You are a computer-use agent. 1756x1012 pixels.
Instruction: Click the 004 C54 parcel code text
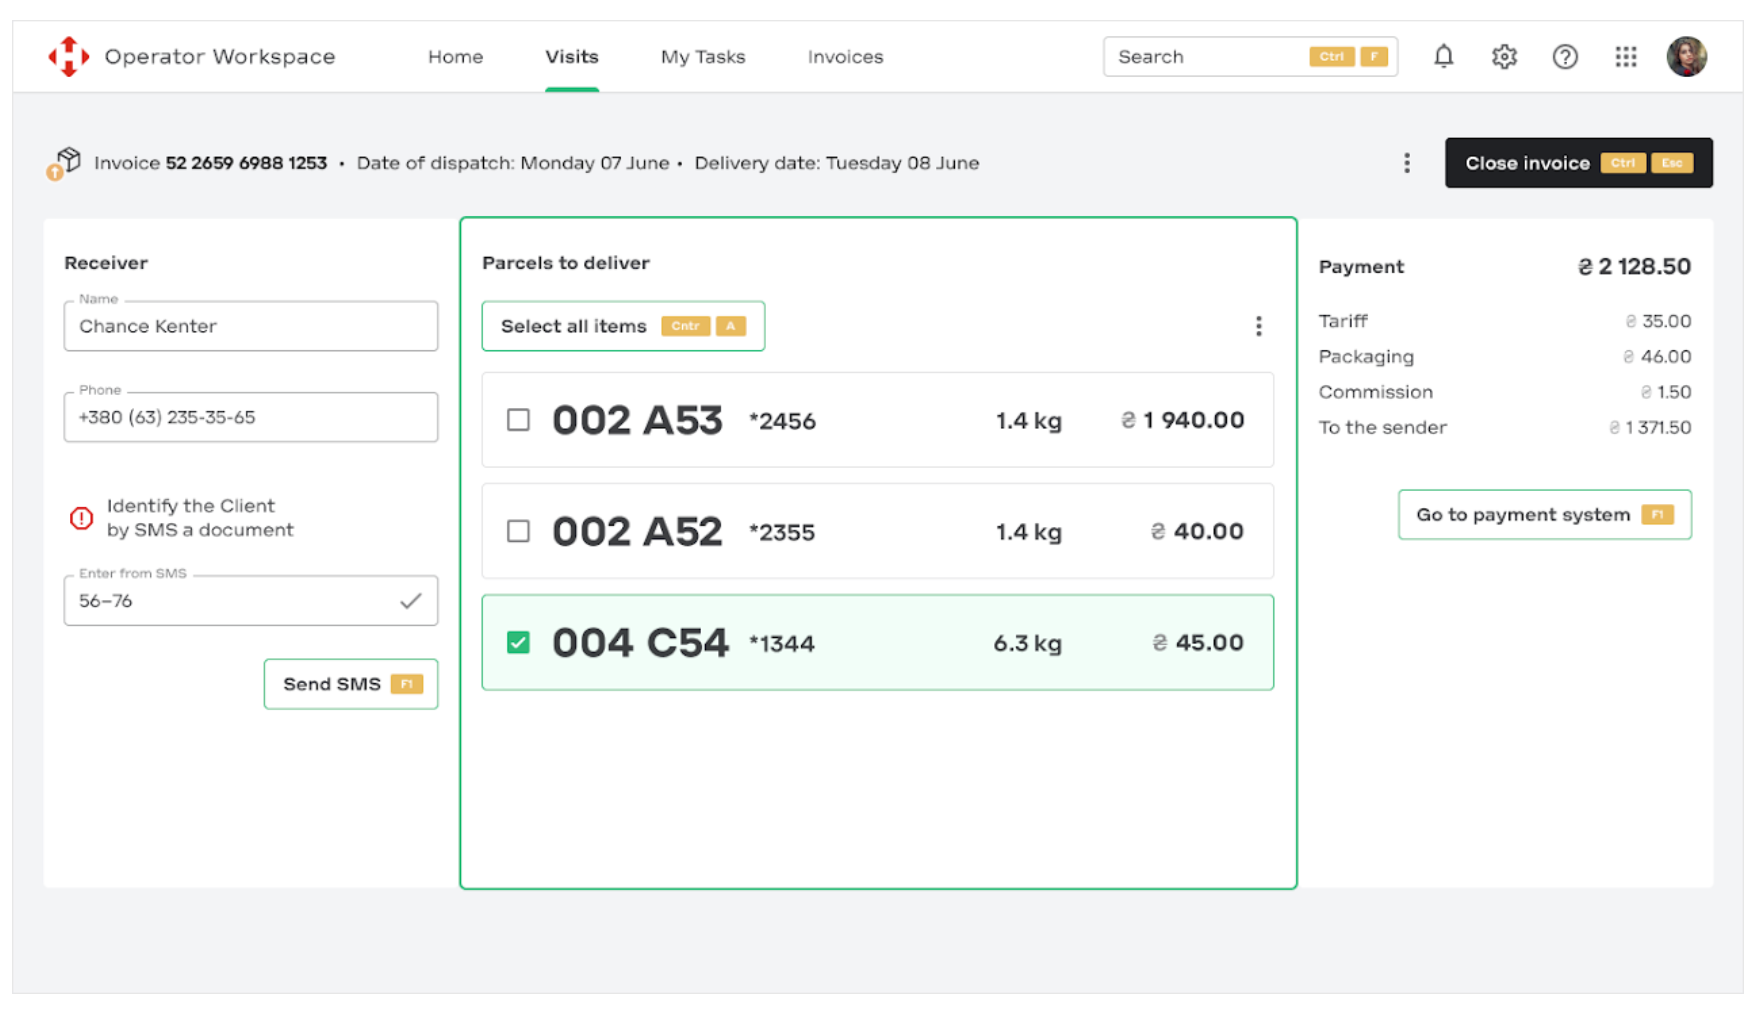click(640, 642)
